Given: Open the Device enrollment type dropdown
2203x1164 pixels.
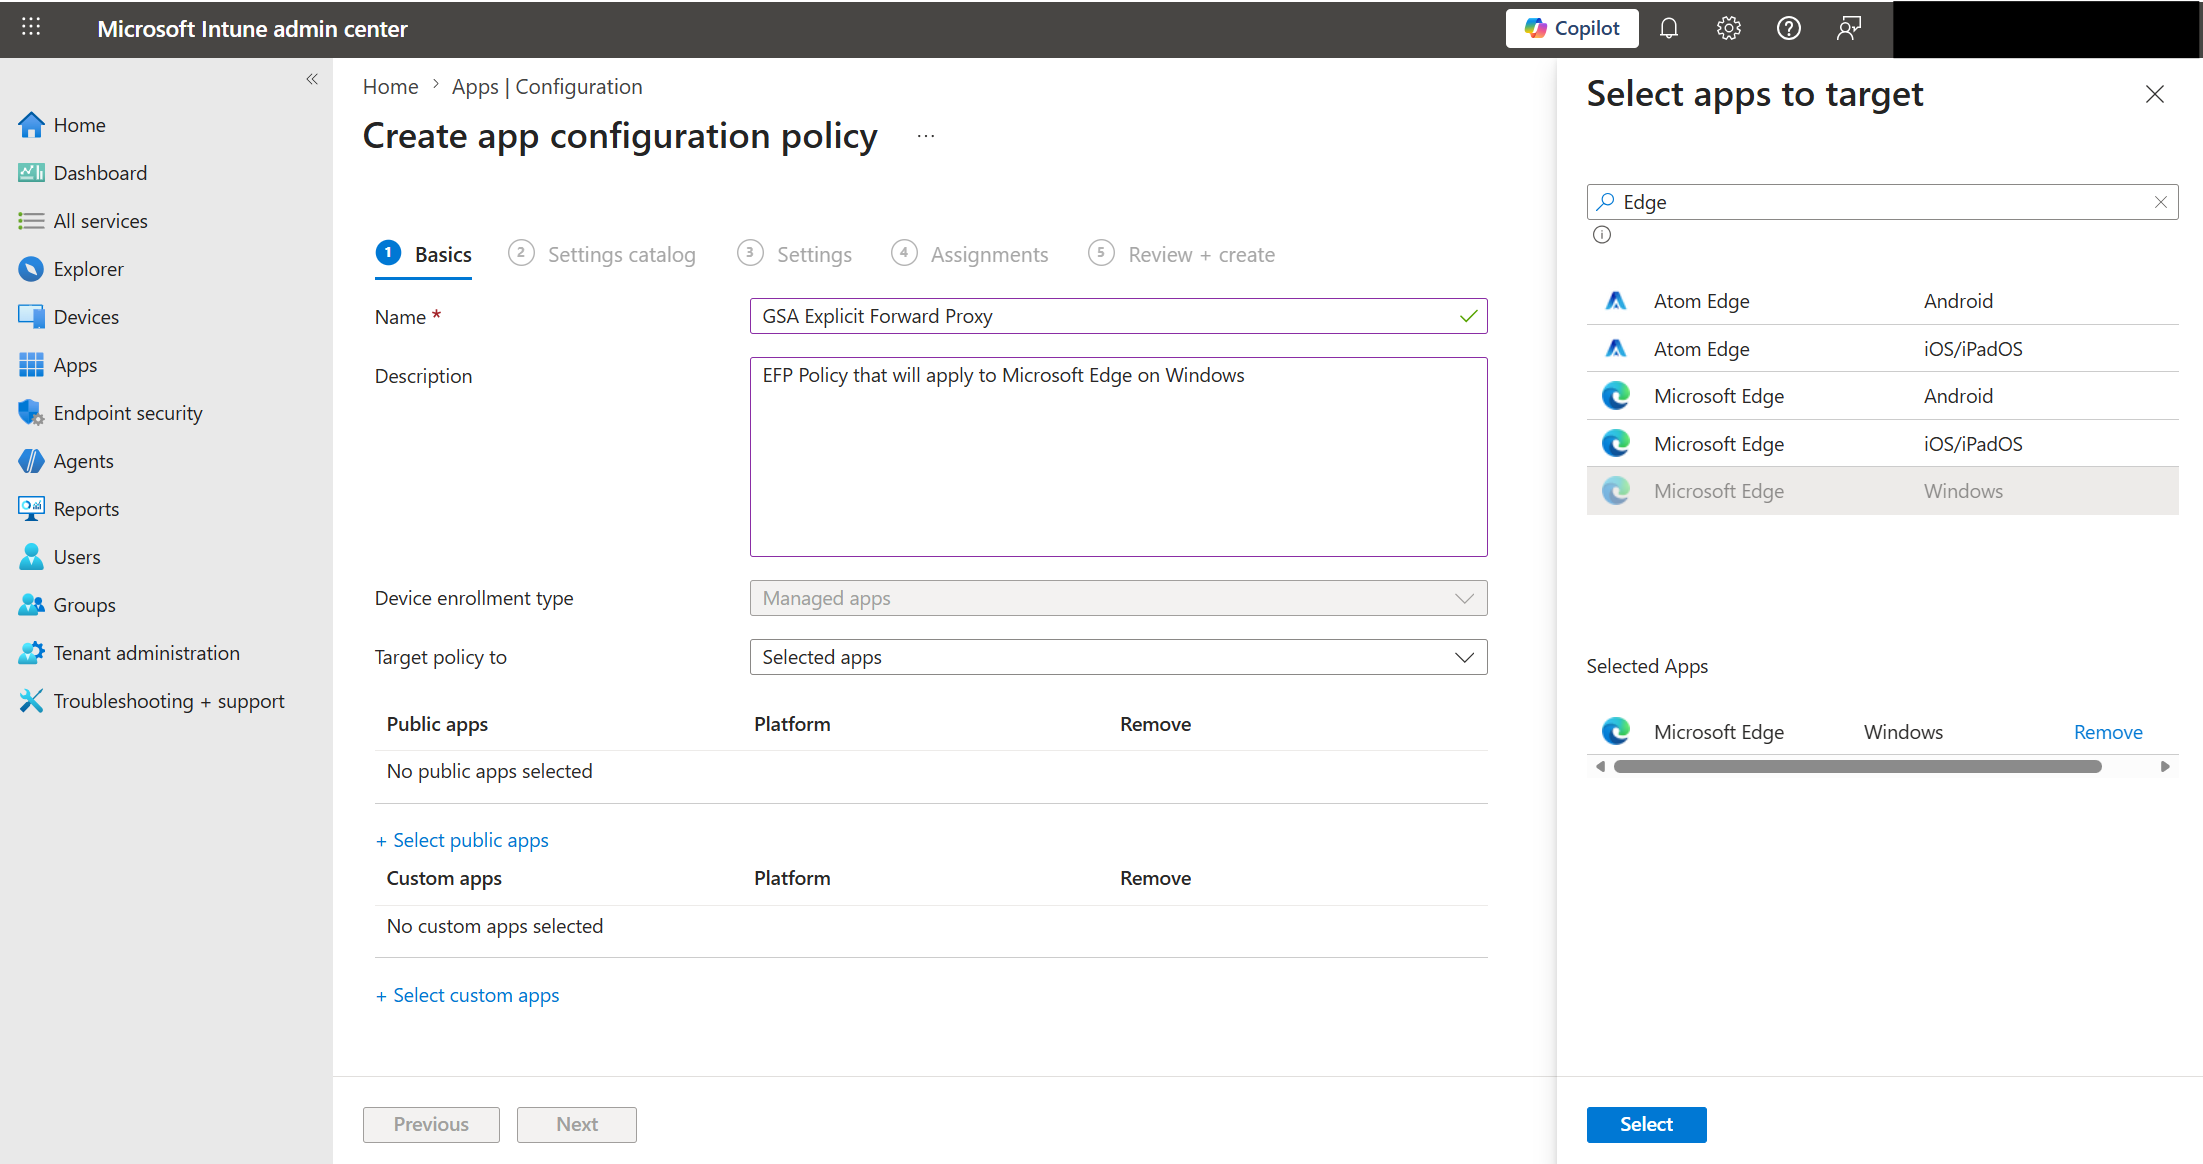Looking at the screenshot, I should point(1118,598).
